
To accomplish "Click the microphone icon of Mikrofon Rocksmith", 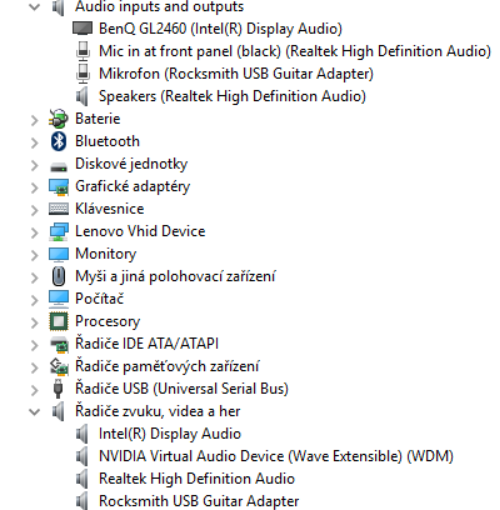I will (83, 74).
